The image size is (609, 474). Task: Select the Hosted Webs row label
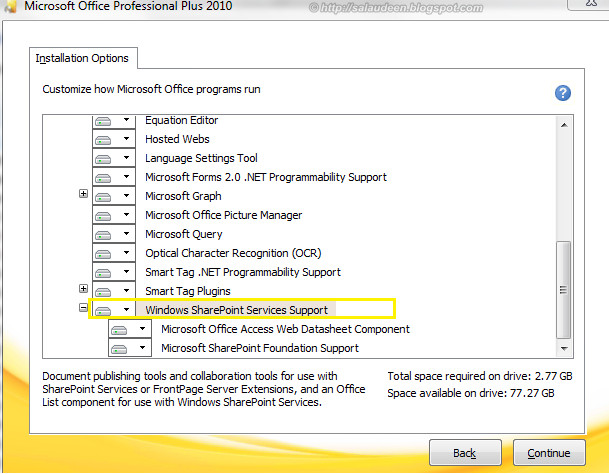(x=177, y=139)
